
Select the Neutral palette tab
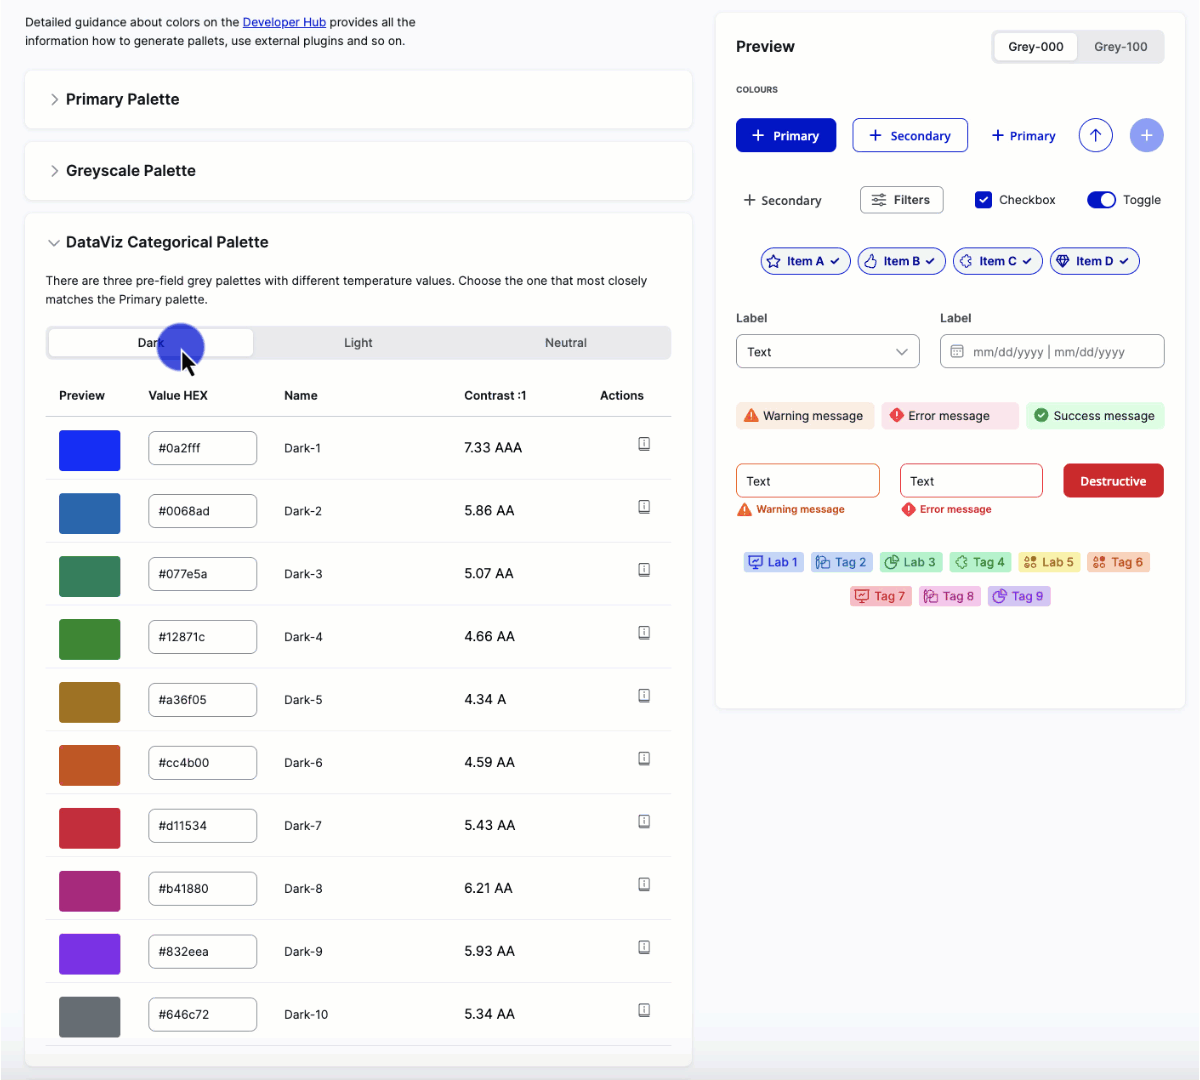click(565, 343)
